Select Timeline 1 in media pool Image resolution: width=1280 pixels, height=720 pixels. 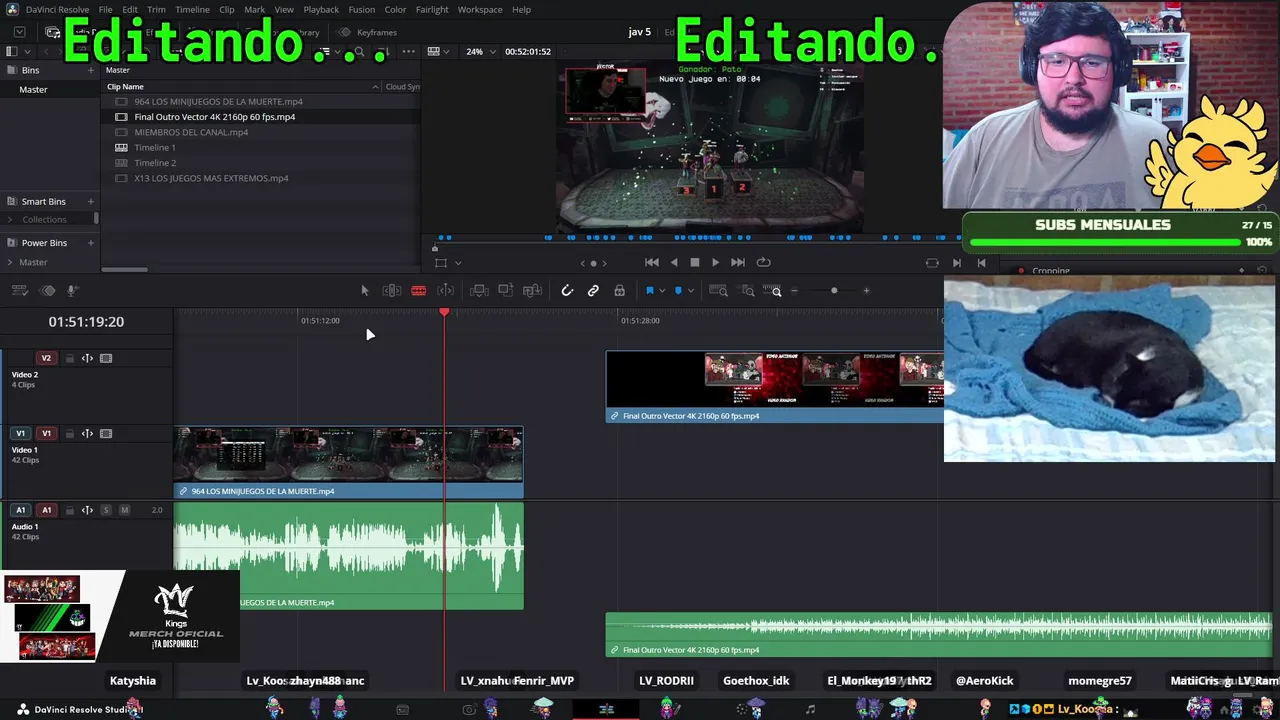click(x=155, y=148)
